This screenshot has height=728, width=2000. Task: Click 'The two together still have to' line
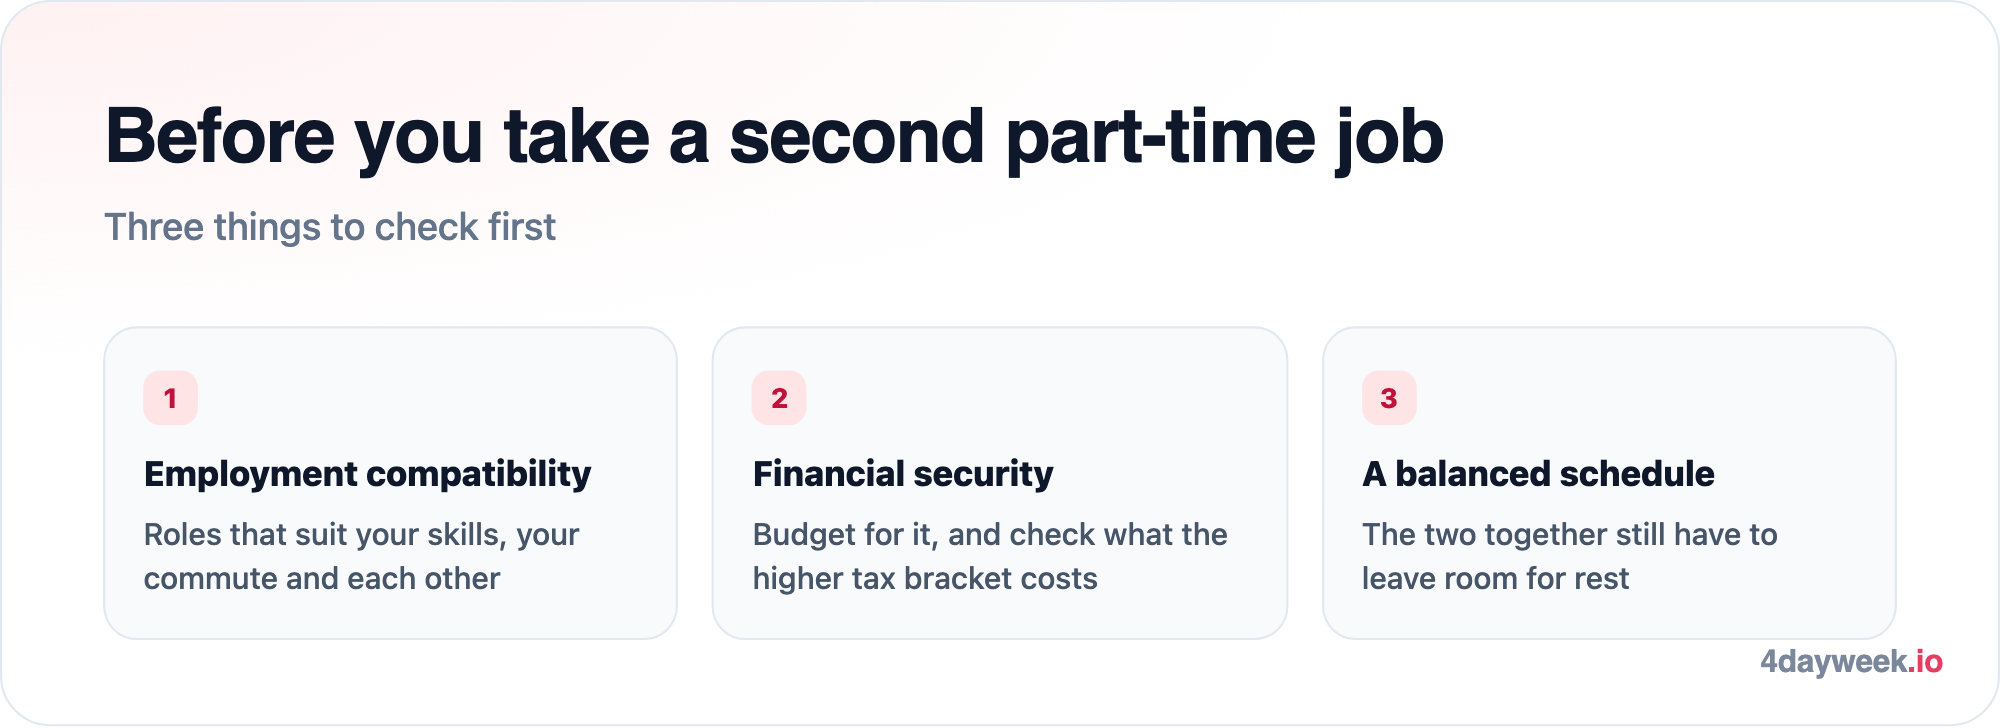1569,535
